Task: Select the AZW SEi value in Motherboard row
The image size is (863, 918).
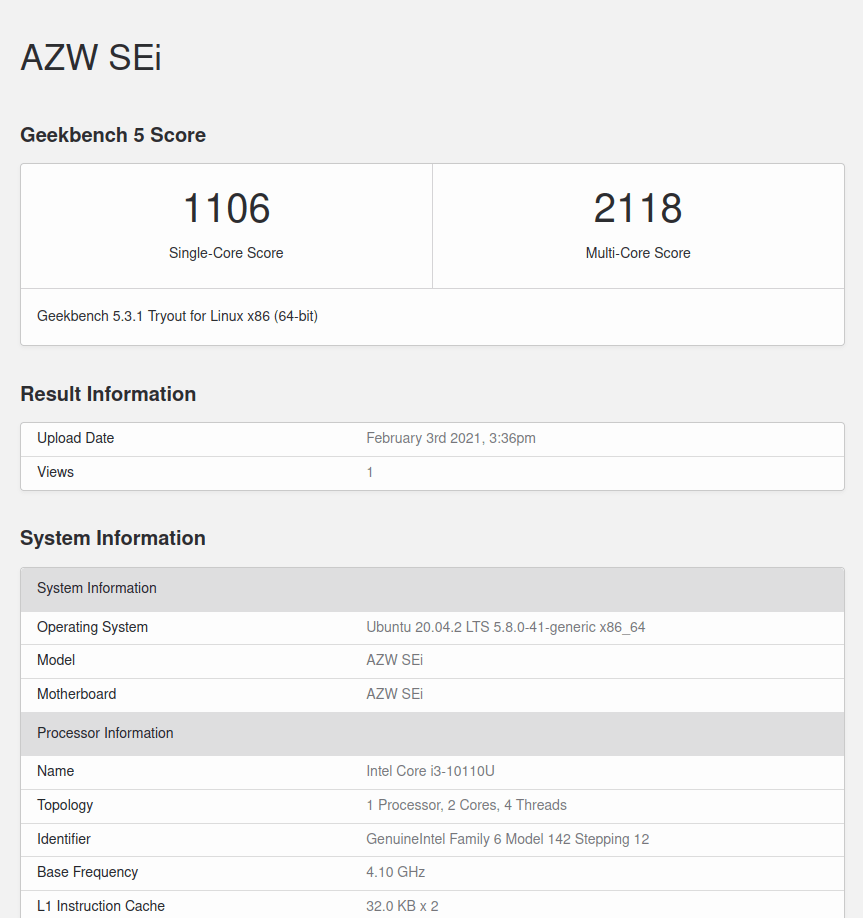Action: point(395,694)
